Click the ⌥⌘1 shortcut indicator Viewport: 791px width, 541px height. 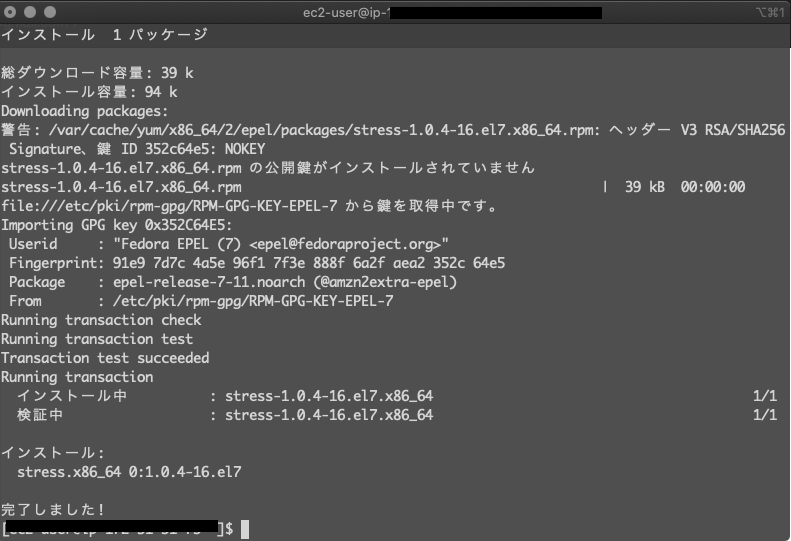coord(770,12)
